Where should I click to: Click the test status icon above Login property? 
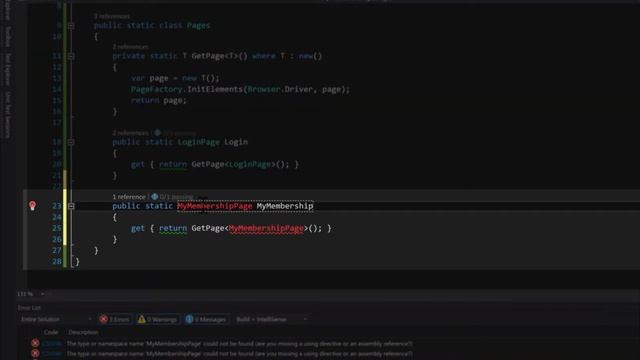(x=157, y=133)
